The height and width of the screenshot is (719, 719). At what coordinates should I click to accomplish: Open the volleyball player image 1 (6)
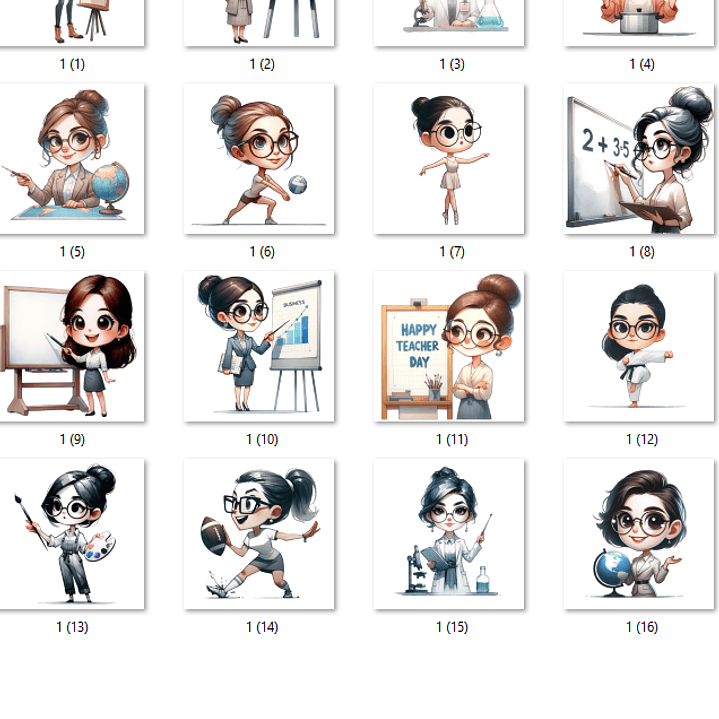tap(259, 158)
